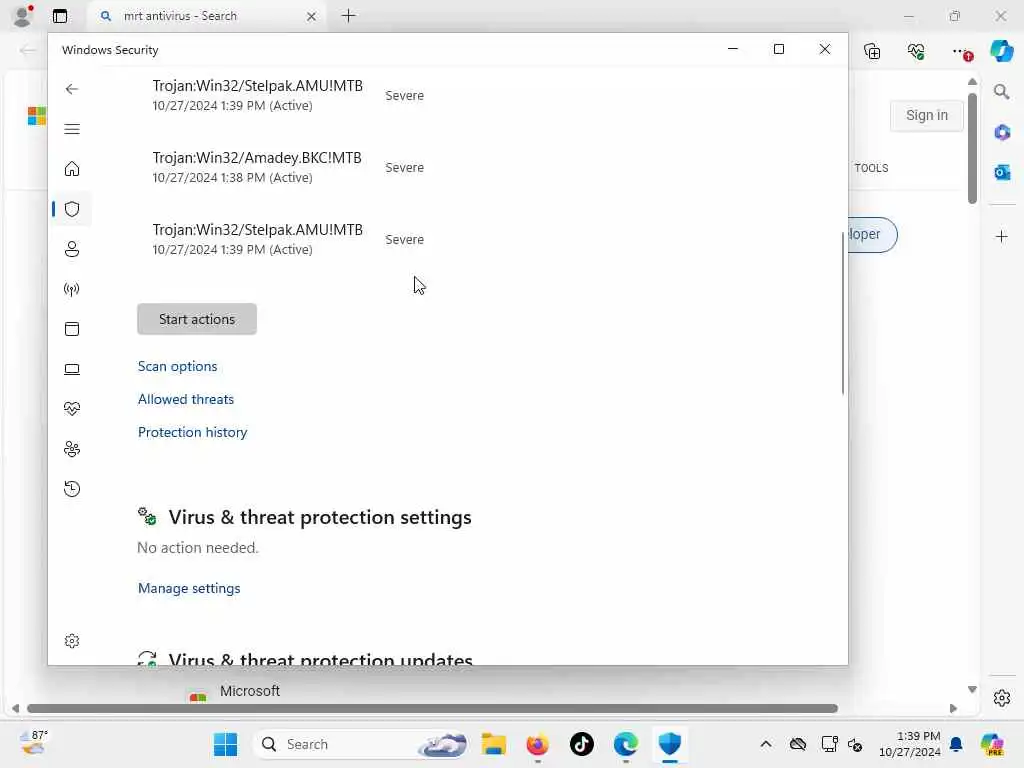The width and height of the screenshot is (1024, 768).
Task: Open App & browser control icon
Action: [x=72, y=329]
